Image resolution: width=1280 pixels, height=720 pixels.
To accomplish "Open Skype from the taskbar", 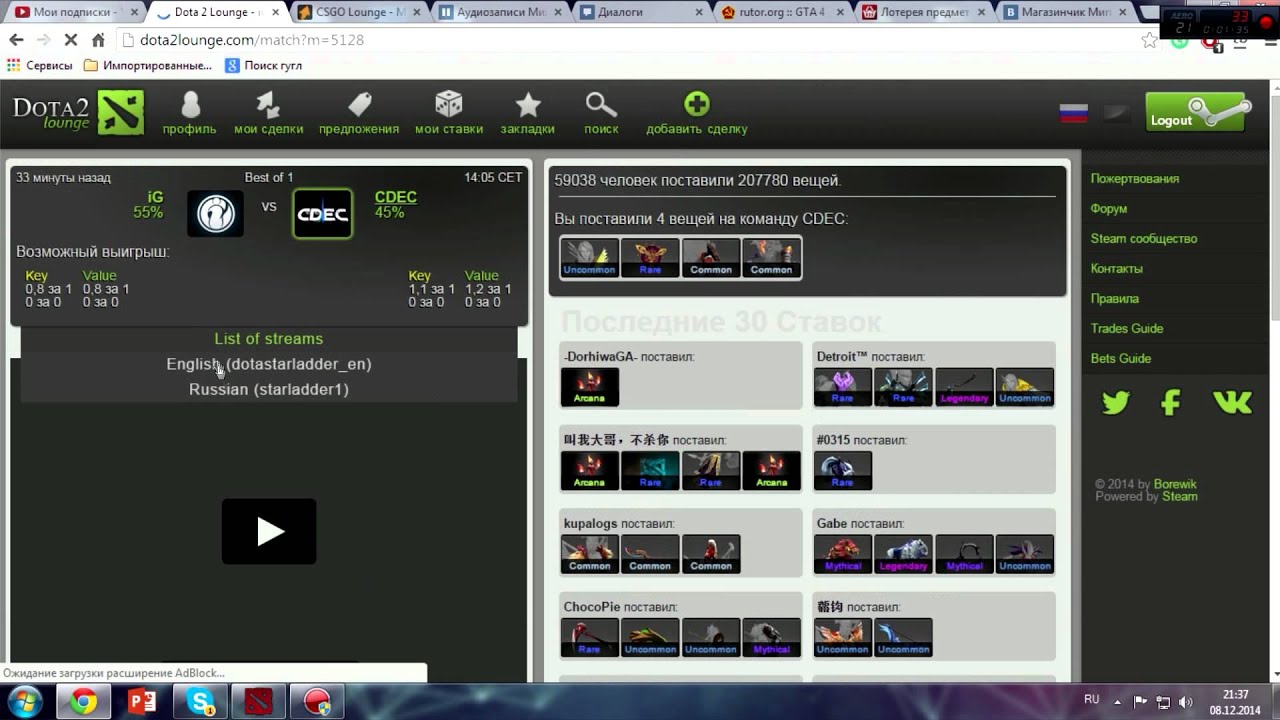I will click(x=201, y=702).
